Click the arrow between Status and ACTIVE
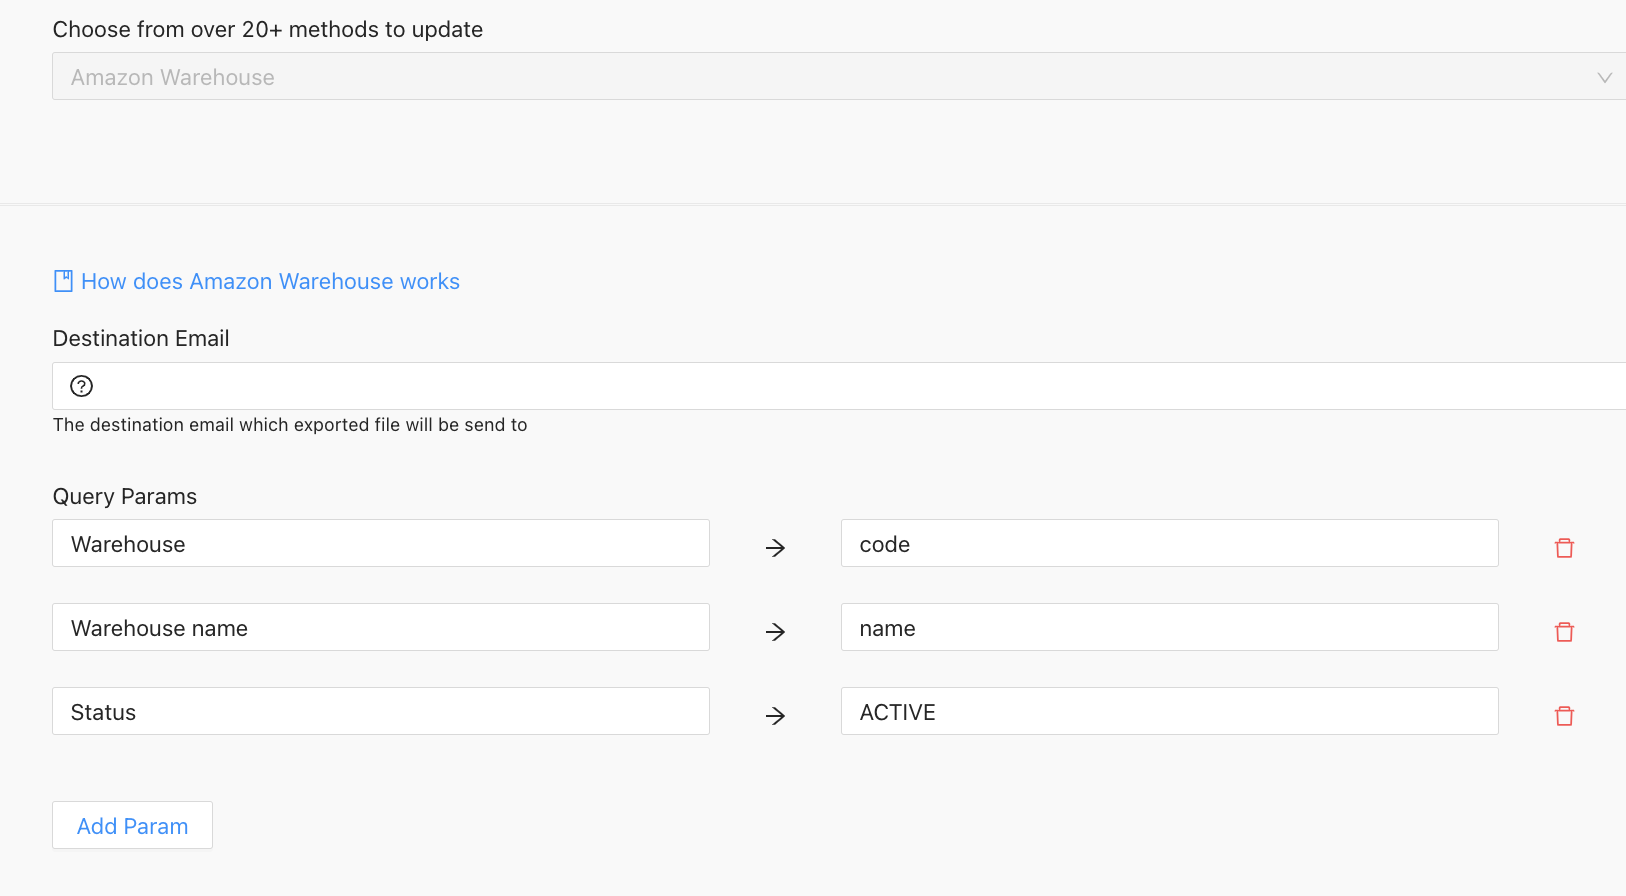 (x=775, y=715)
